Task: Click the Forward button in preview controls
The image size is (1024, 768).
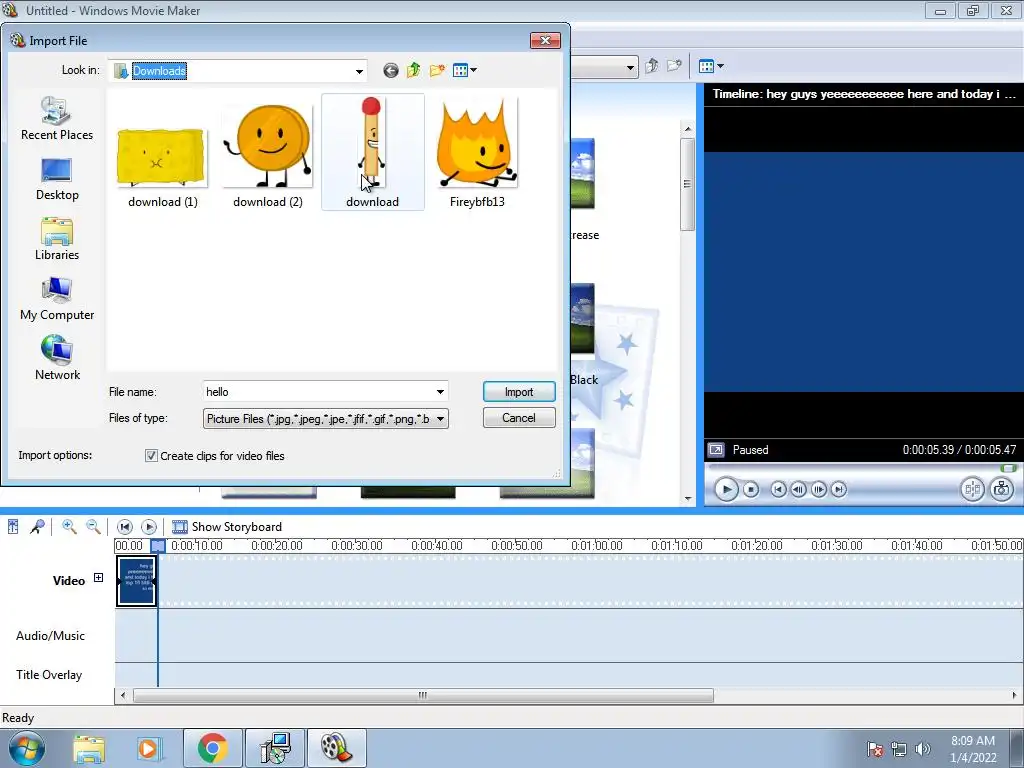Action: tap(839, 488)
